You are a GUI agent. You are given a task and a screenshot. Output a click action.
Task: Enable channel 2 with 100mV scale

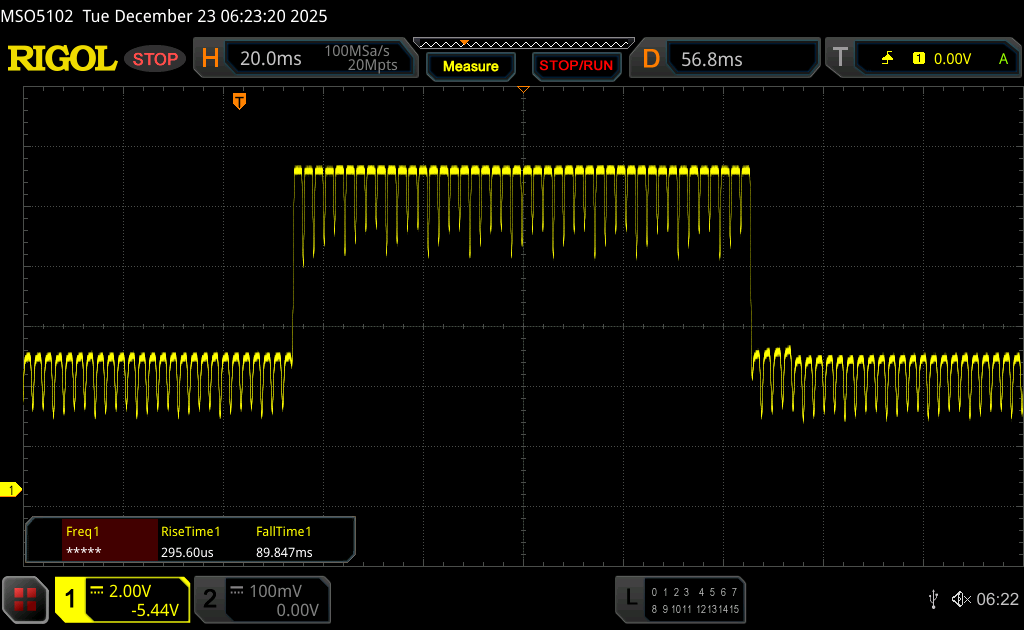click(x=262, y=599)
